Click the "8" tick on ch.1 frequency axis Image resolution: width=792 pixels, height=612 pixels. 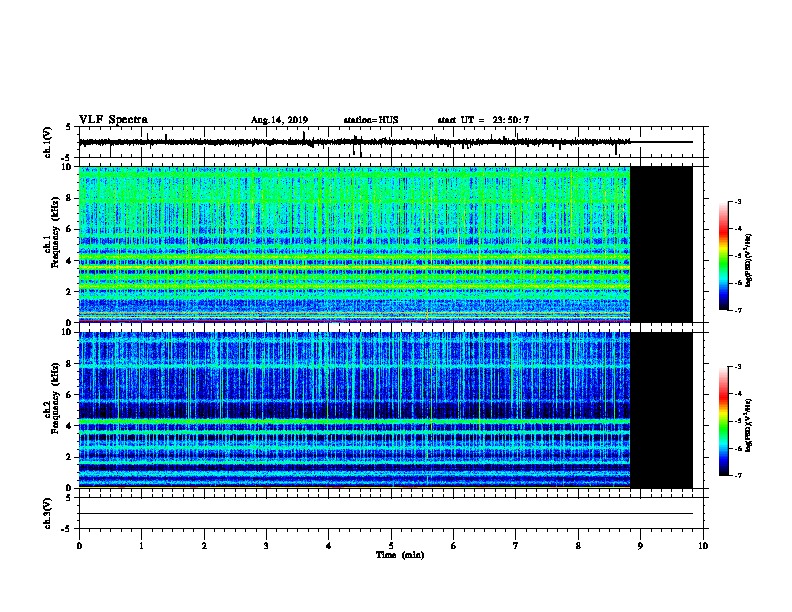point(69,198)
